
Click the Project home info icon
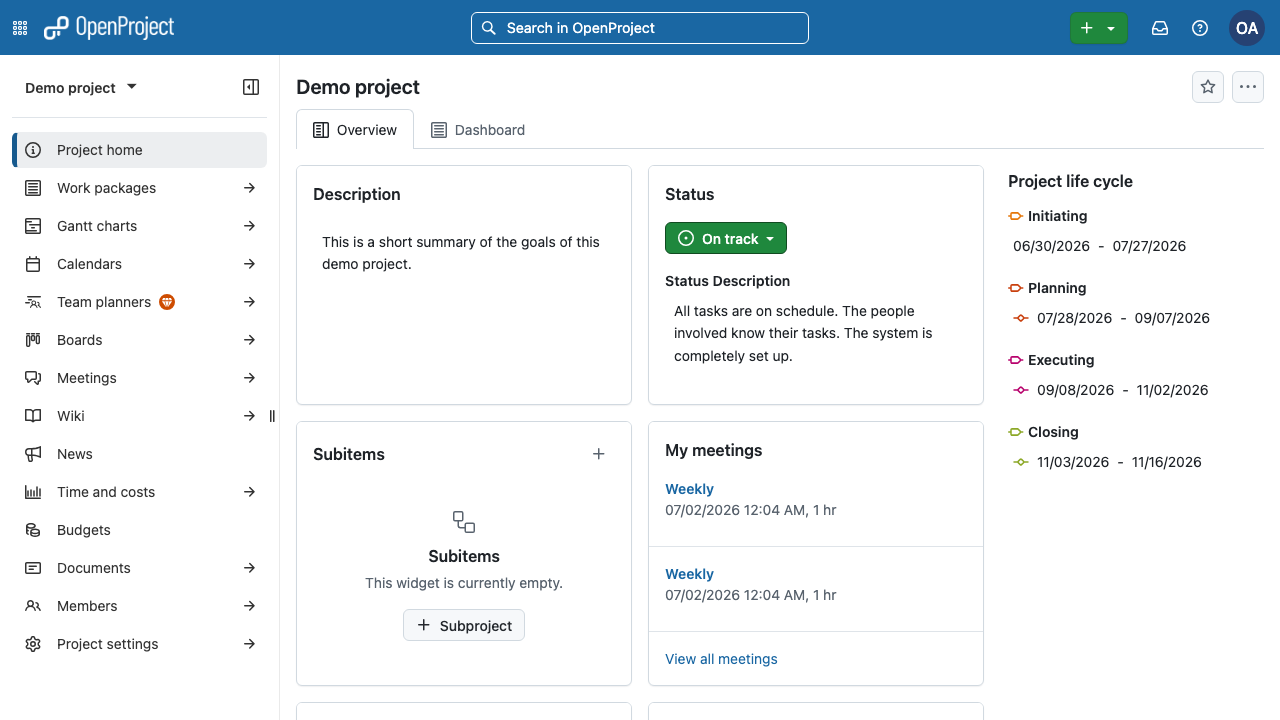click(33, 150)
